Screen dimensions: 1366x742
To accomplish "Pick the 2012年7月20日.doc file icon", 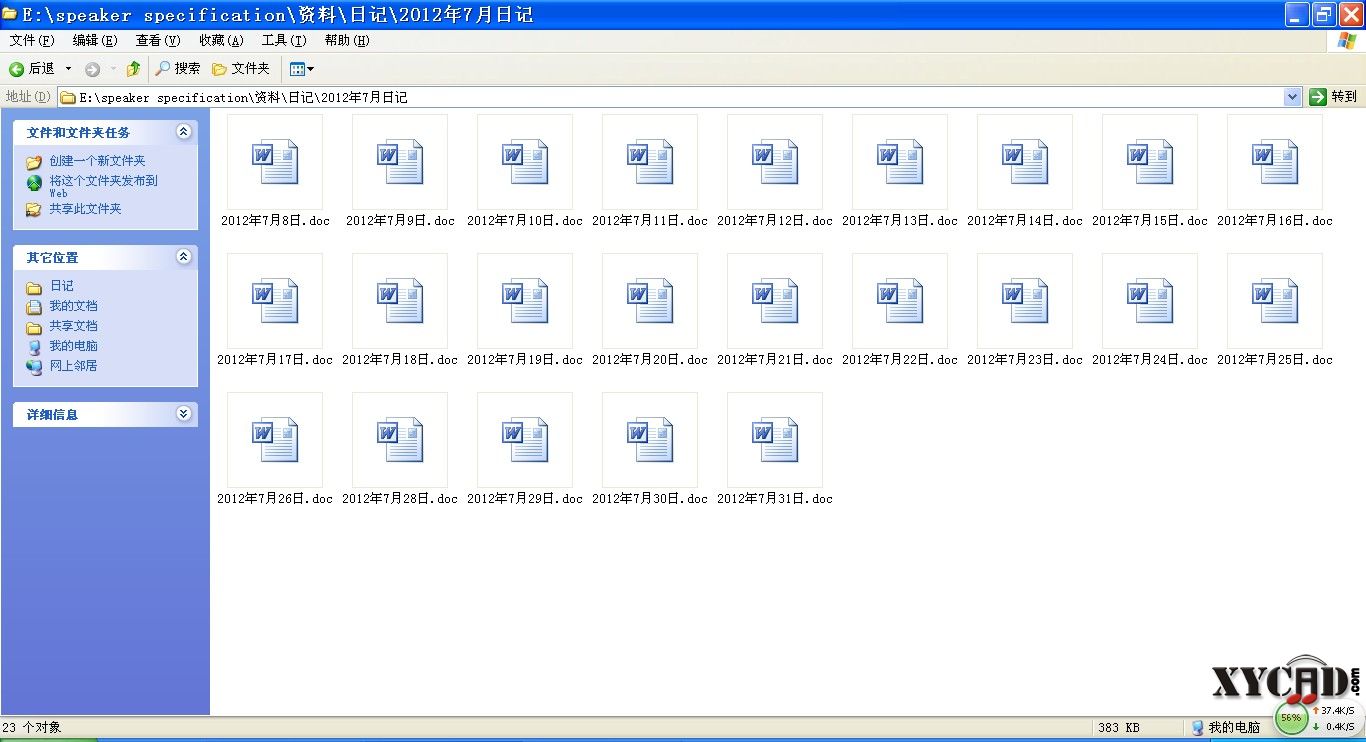I will tap(650, 301).
